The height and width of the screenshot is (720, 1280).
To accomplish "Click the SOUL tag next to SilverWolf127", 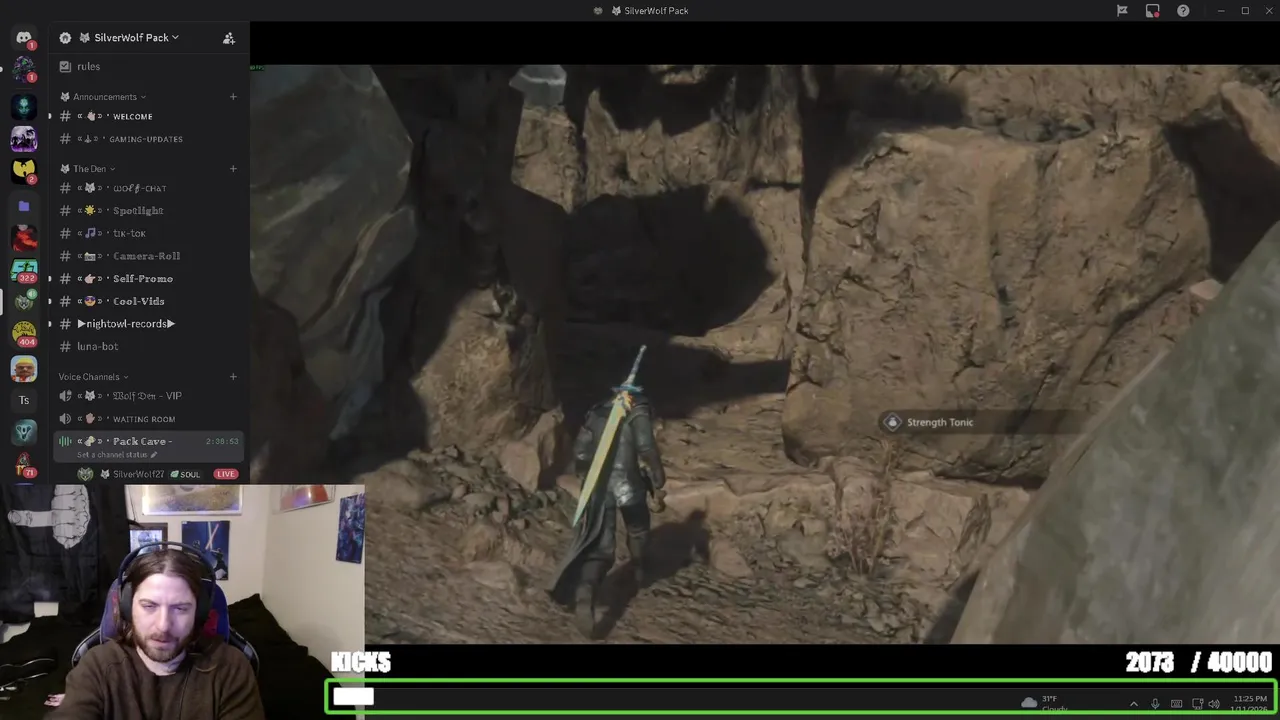I will (x=186, y=474).
